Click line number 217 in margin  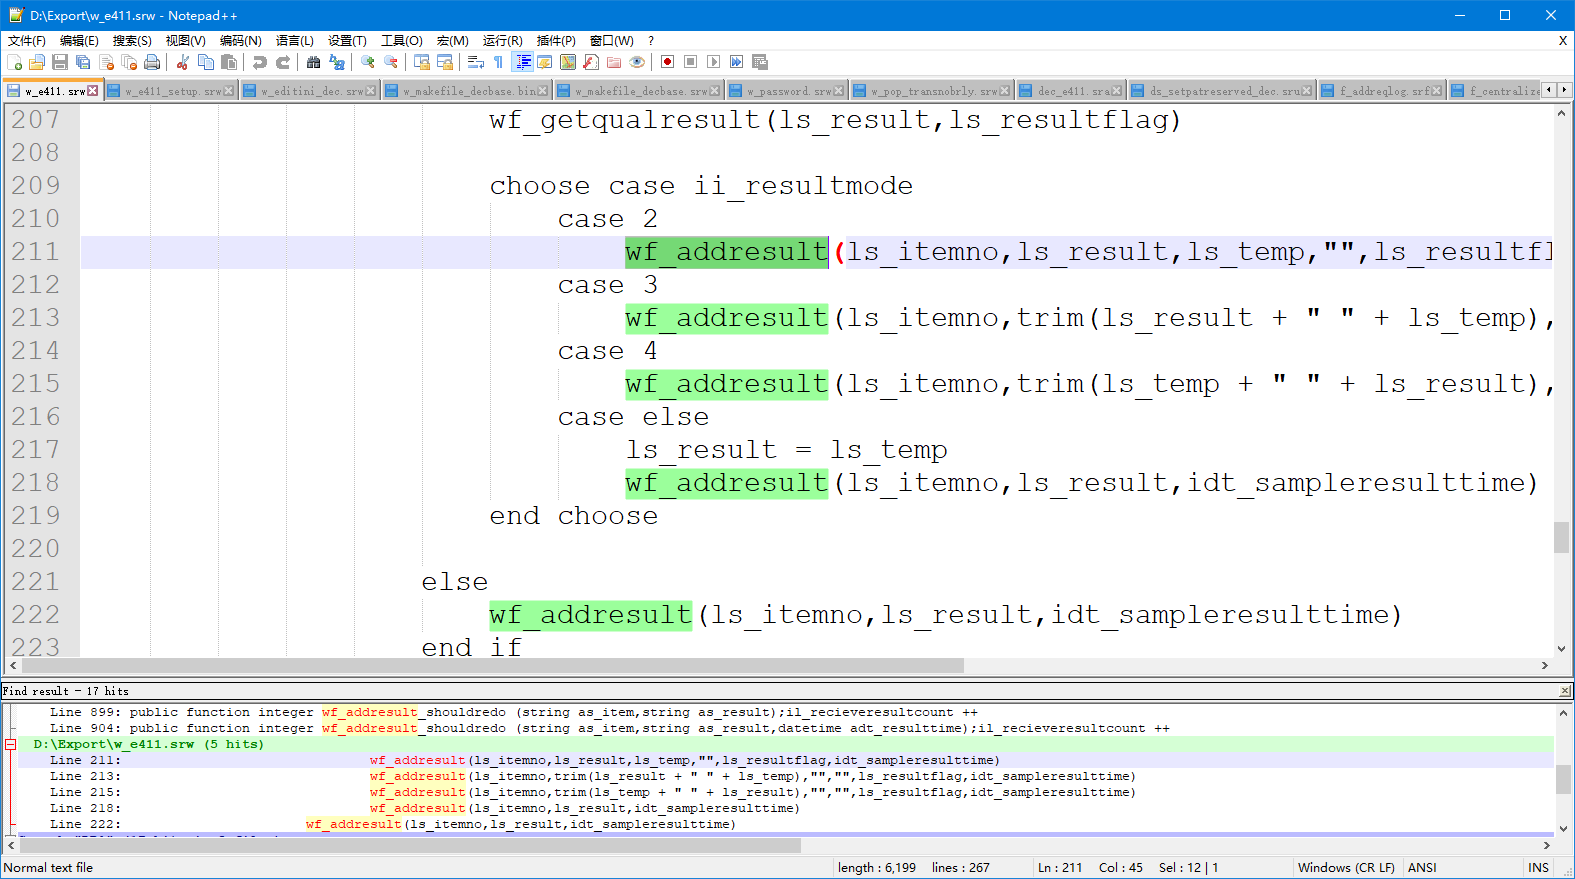click(36, 450)
